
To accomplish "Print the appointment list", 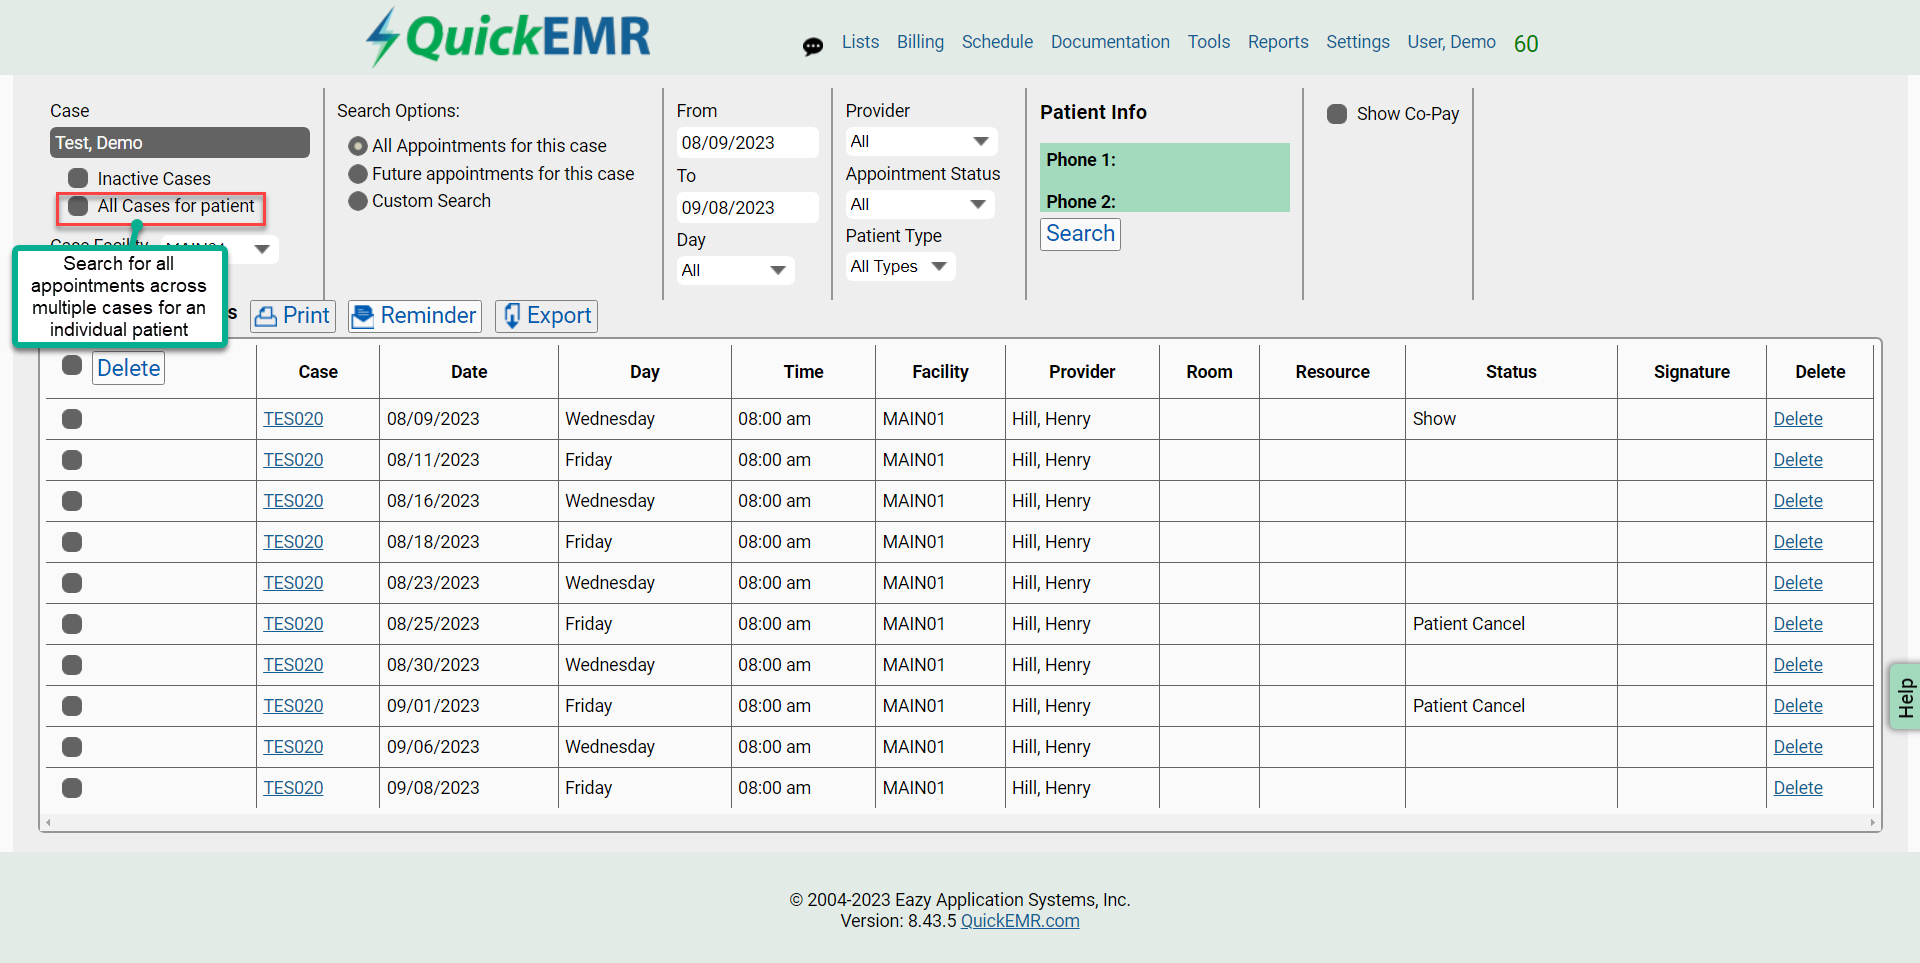I will (x=293, y=316).
